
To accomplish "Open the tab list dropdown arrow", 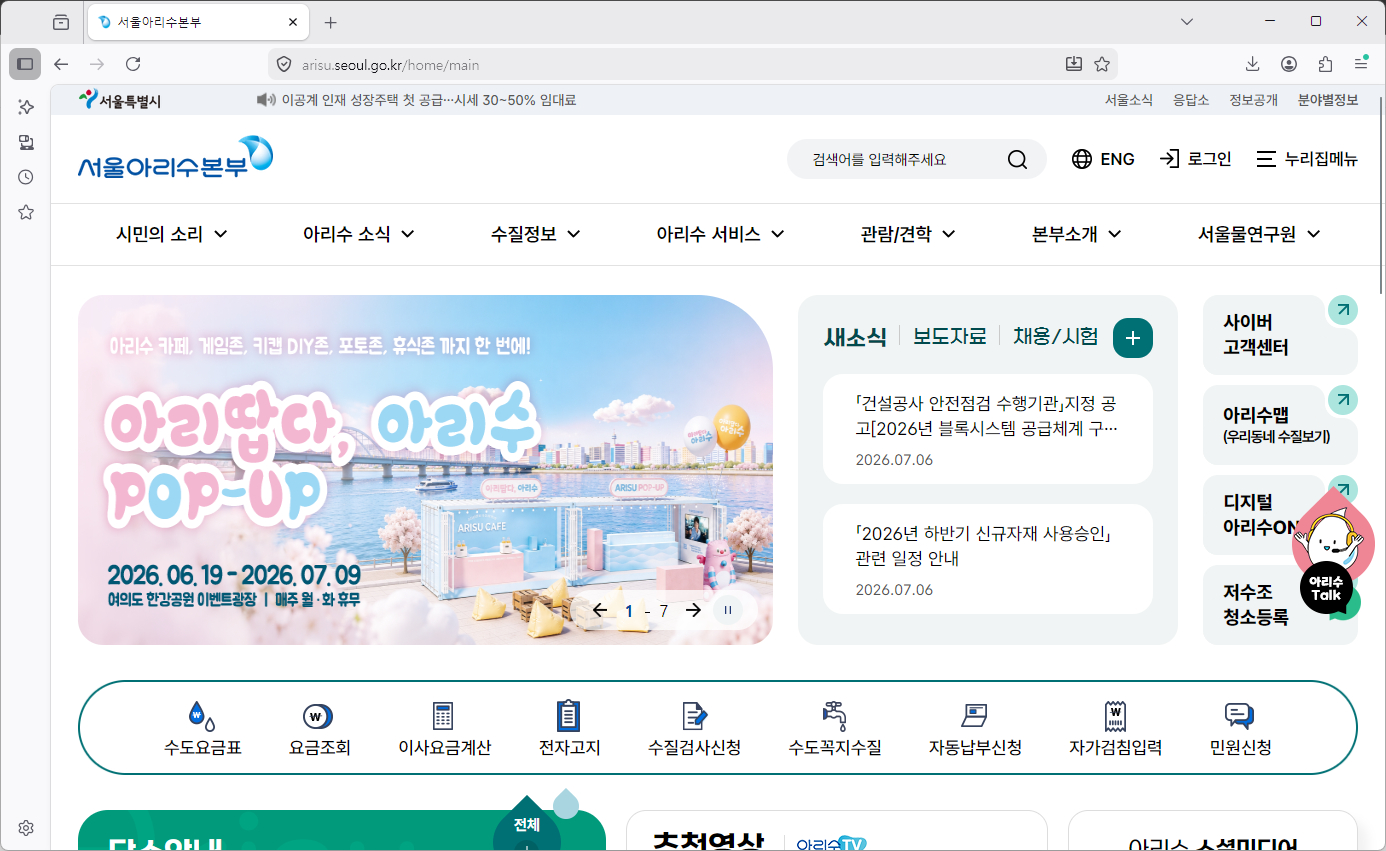I will pos(1187,21).
